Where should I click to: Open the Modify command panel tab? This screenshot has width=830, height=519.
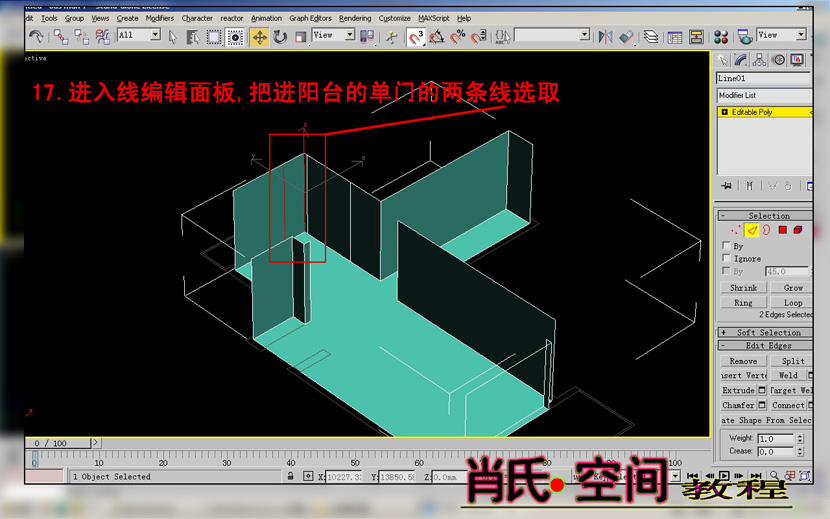(x=741, y=60)
